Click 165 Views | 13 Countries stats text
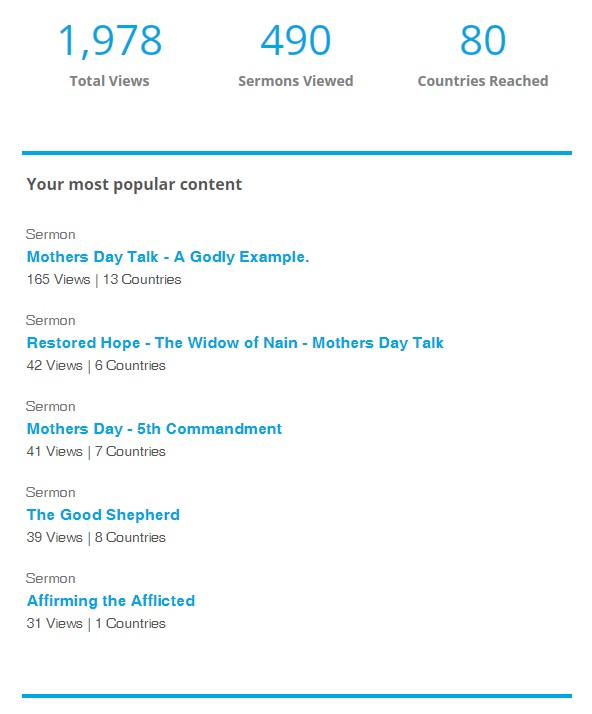592x714 pixels. [104, 279]
